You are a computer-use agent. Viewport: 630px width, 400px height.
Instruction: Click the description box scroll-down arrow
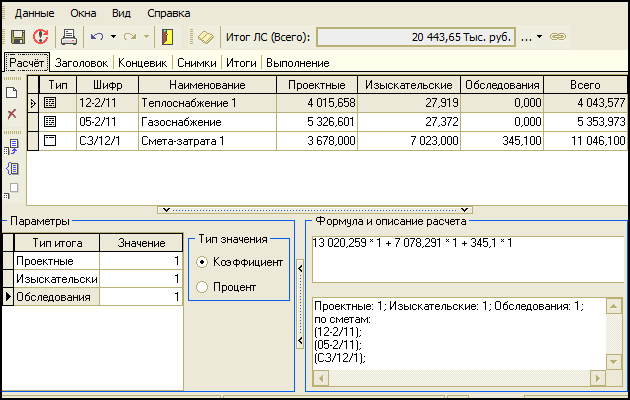[x=612, y=362]
